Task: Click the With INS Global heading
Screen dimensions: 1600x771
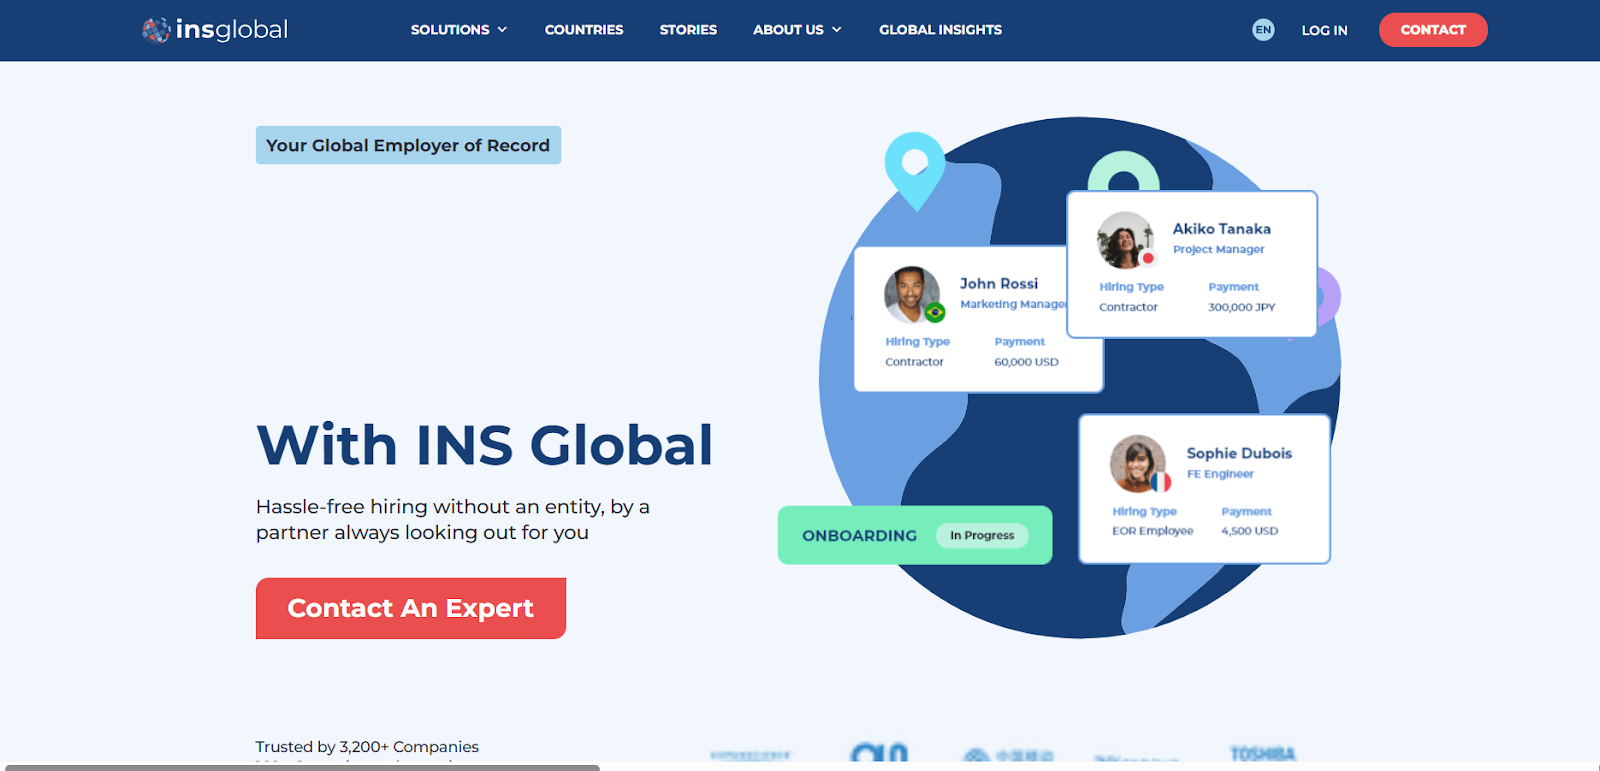Action: tap(485, 445)
